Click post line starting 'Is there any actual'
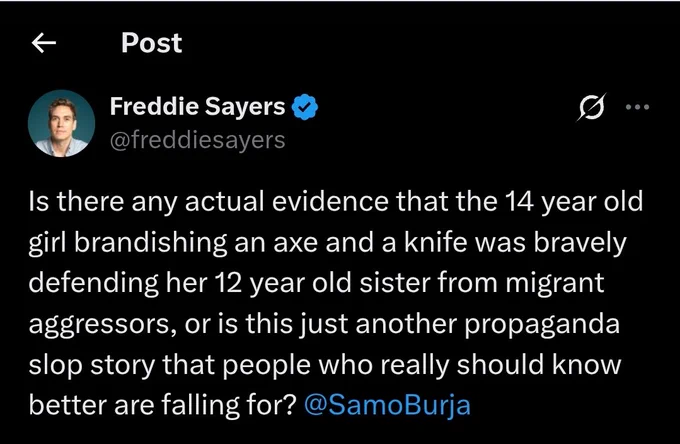The width and height of the screenshot is (680, 444). (x=336, y=202)
